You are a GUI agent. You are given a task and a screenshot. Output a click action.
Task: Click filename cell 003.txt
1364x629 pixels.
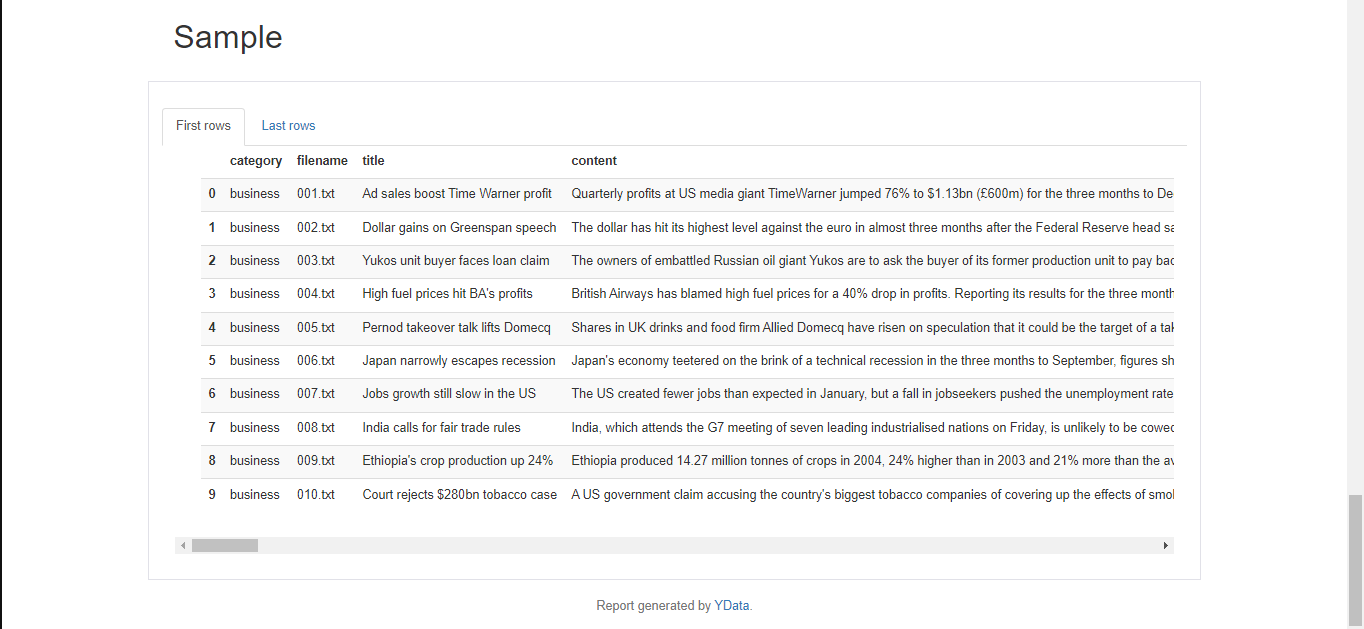point(316,261)
